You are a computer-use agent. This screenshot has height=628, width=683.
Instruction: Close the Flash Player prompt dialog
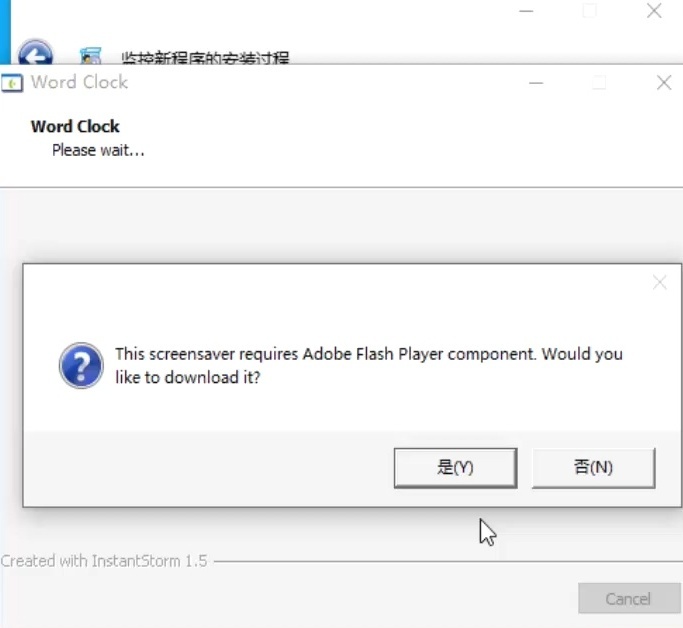coord(659,283)
